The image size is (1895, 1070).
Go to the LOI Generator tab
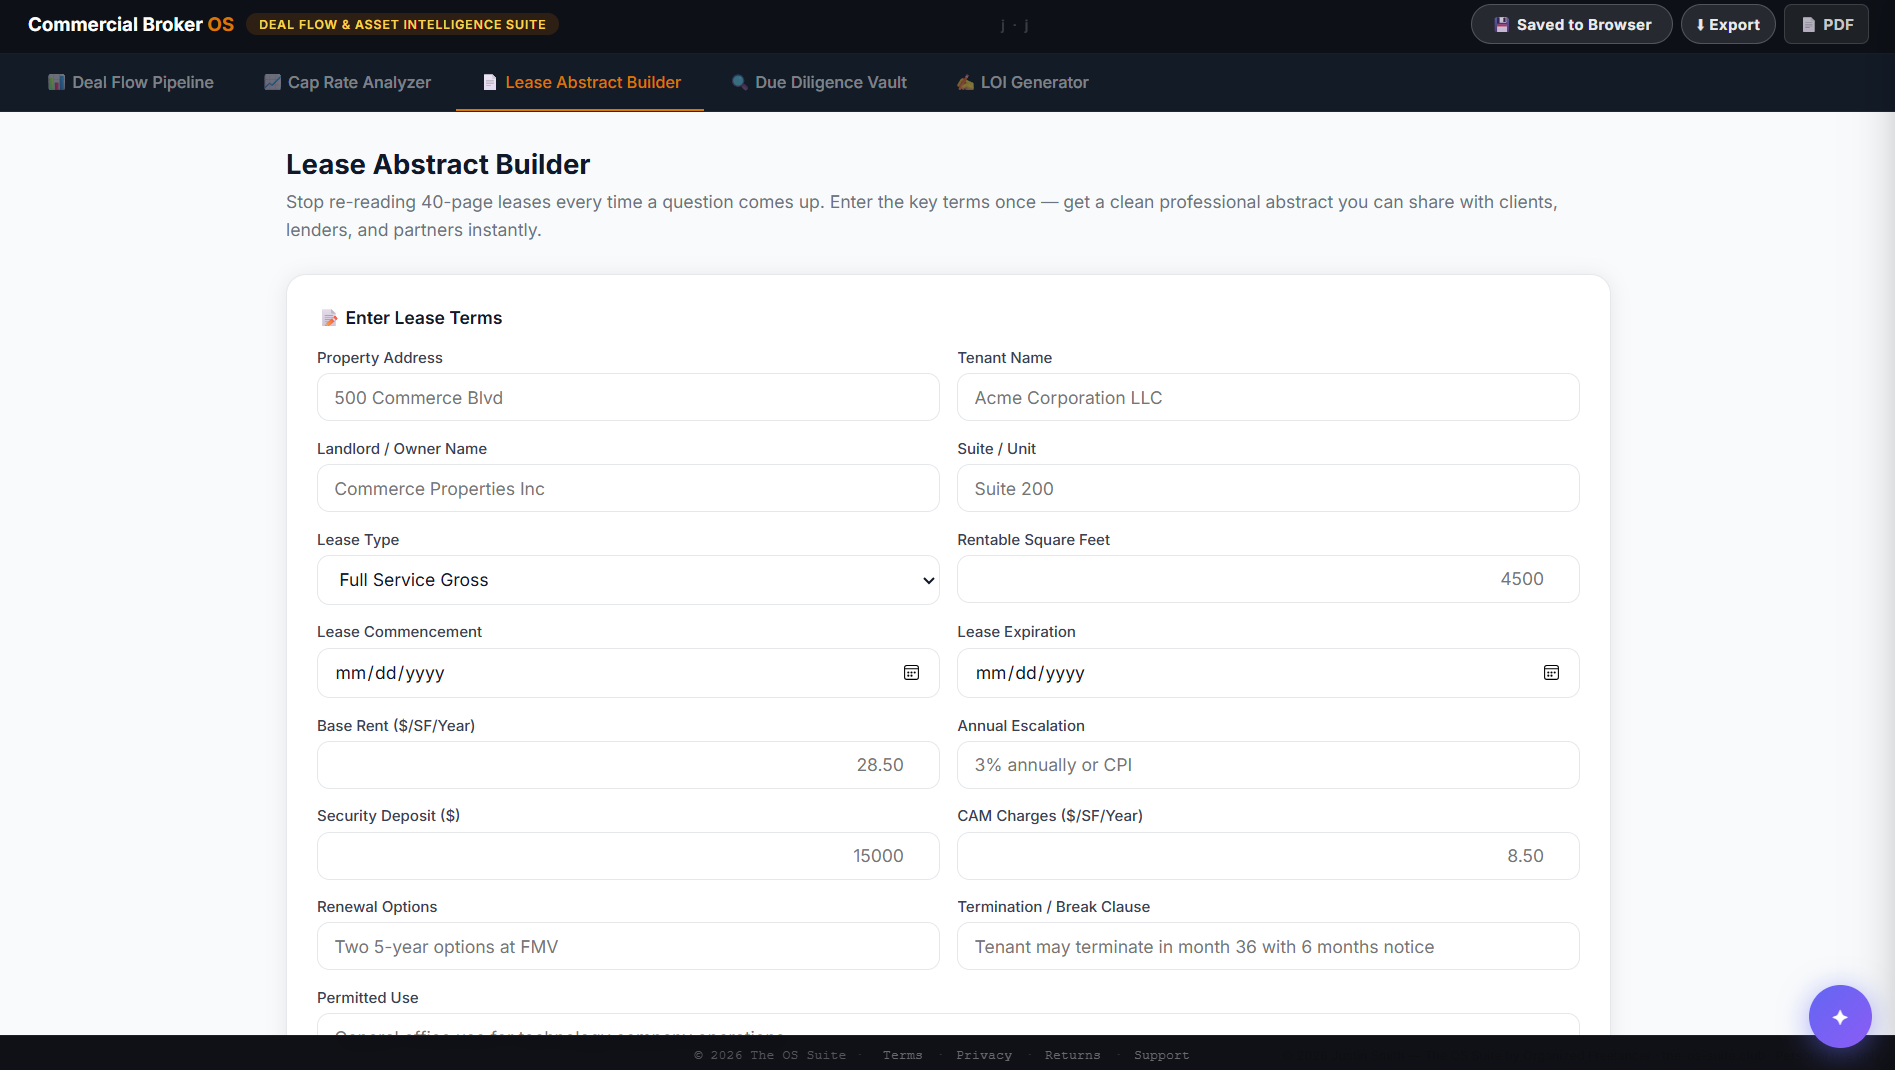1022,82
